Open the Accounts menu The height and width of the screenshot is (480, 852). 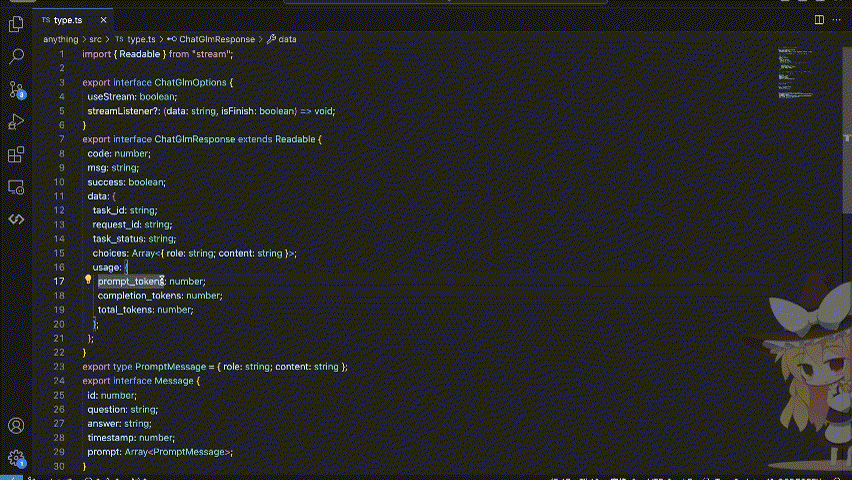click(16, 427)
